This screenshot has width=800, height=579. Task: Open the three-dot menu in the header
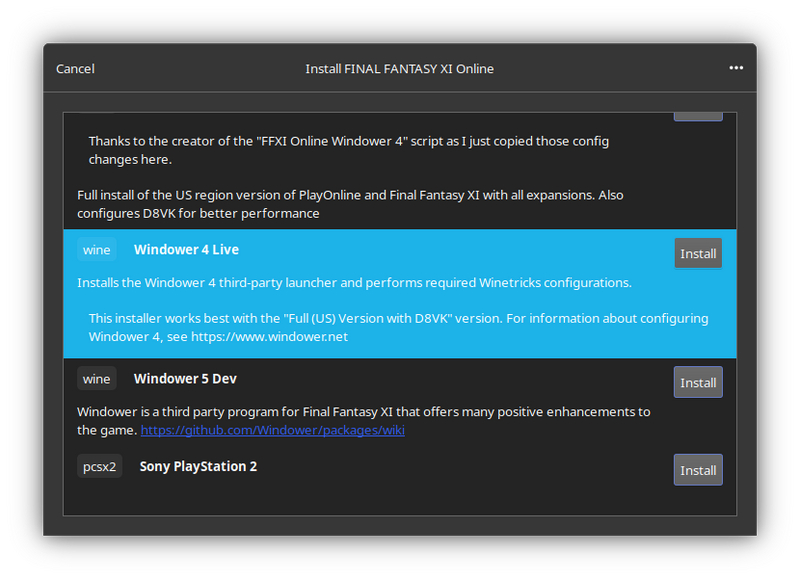pos(736,68)
